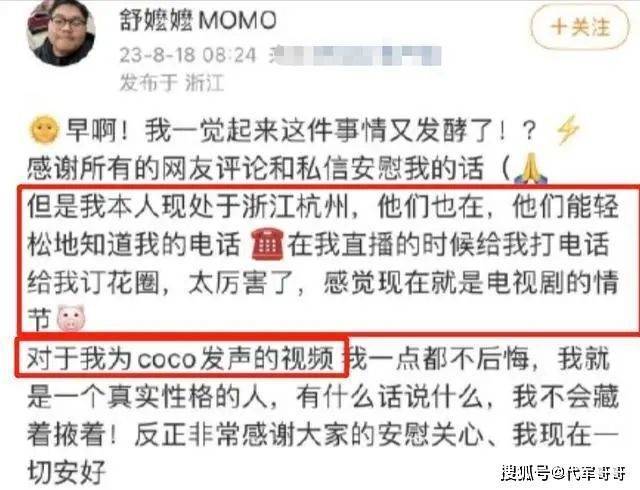Open the 舒嬷嬷MOMO username link

click(x=198, y=20)
